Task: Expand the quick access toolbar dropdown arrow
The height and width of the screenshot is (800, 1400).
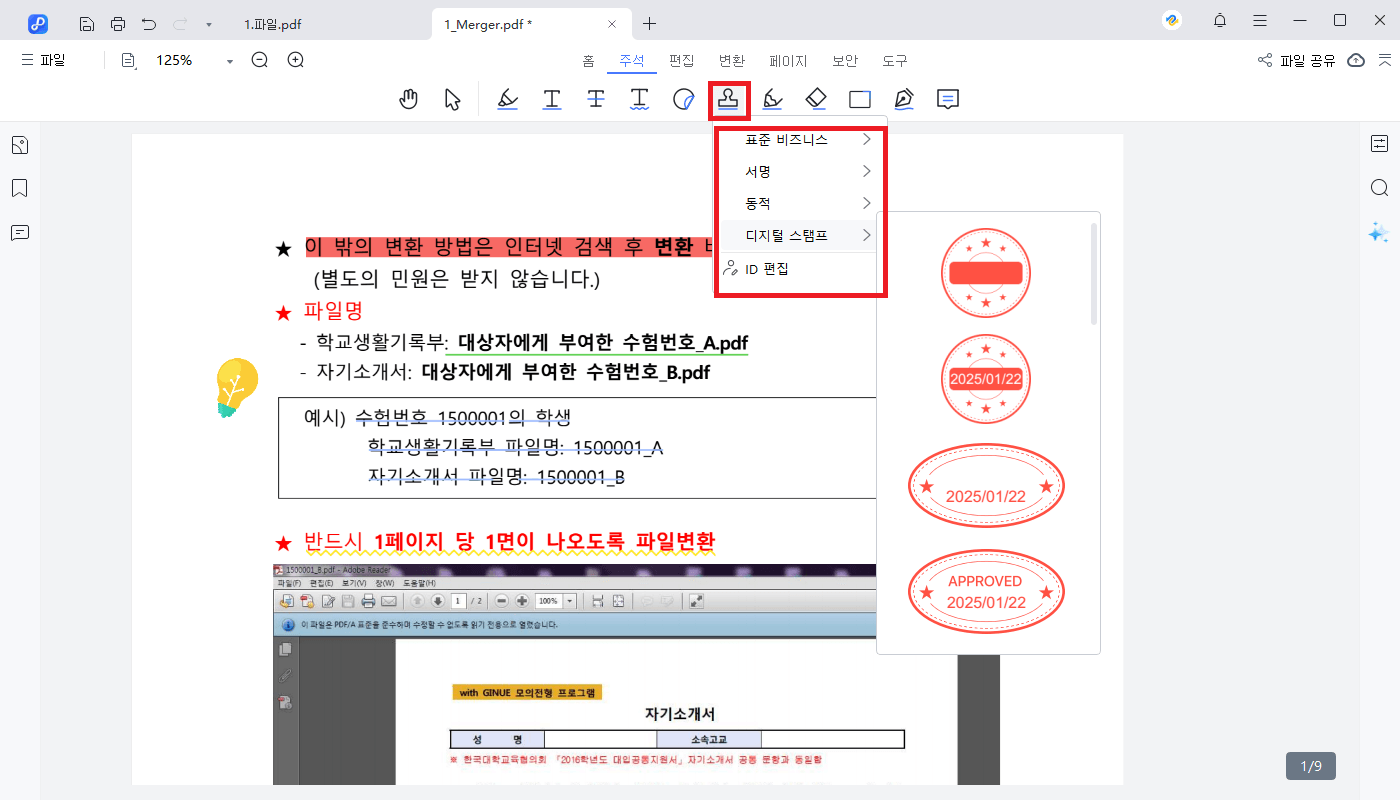Action: [x=208, y=23]
